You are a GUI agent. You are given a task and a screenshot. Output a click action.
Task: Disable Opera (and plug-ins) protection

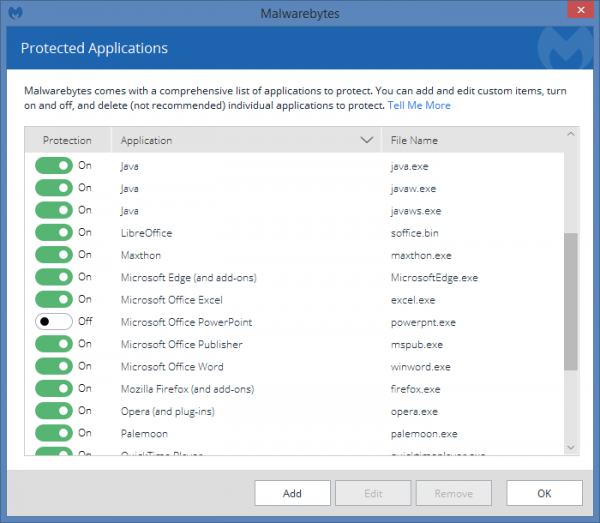(x=54, y=411)
